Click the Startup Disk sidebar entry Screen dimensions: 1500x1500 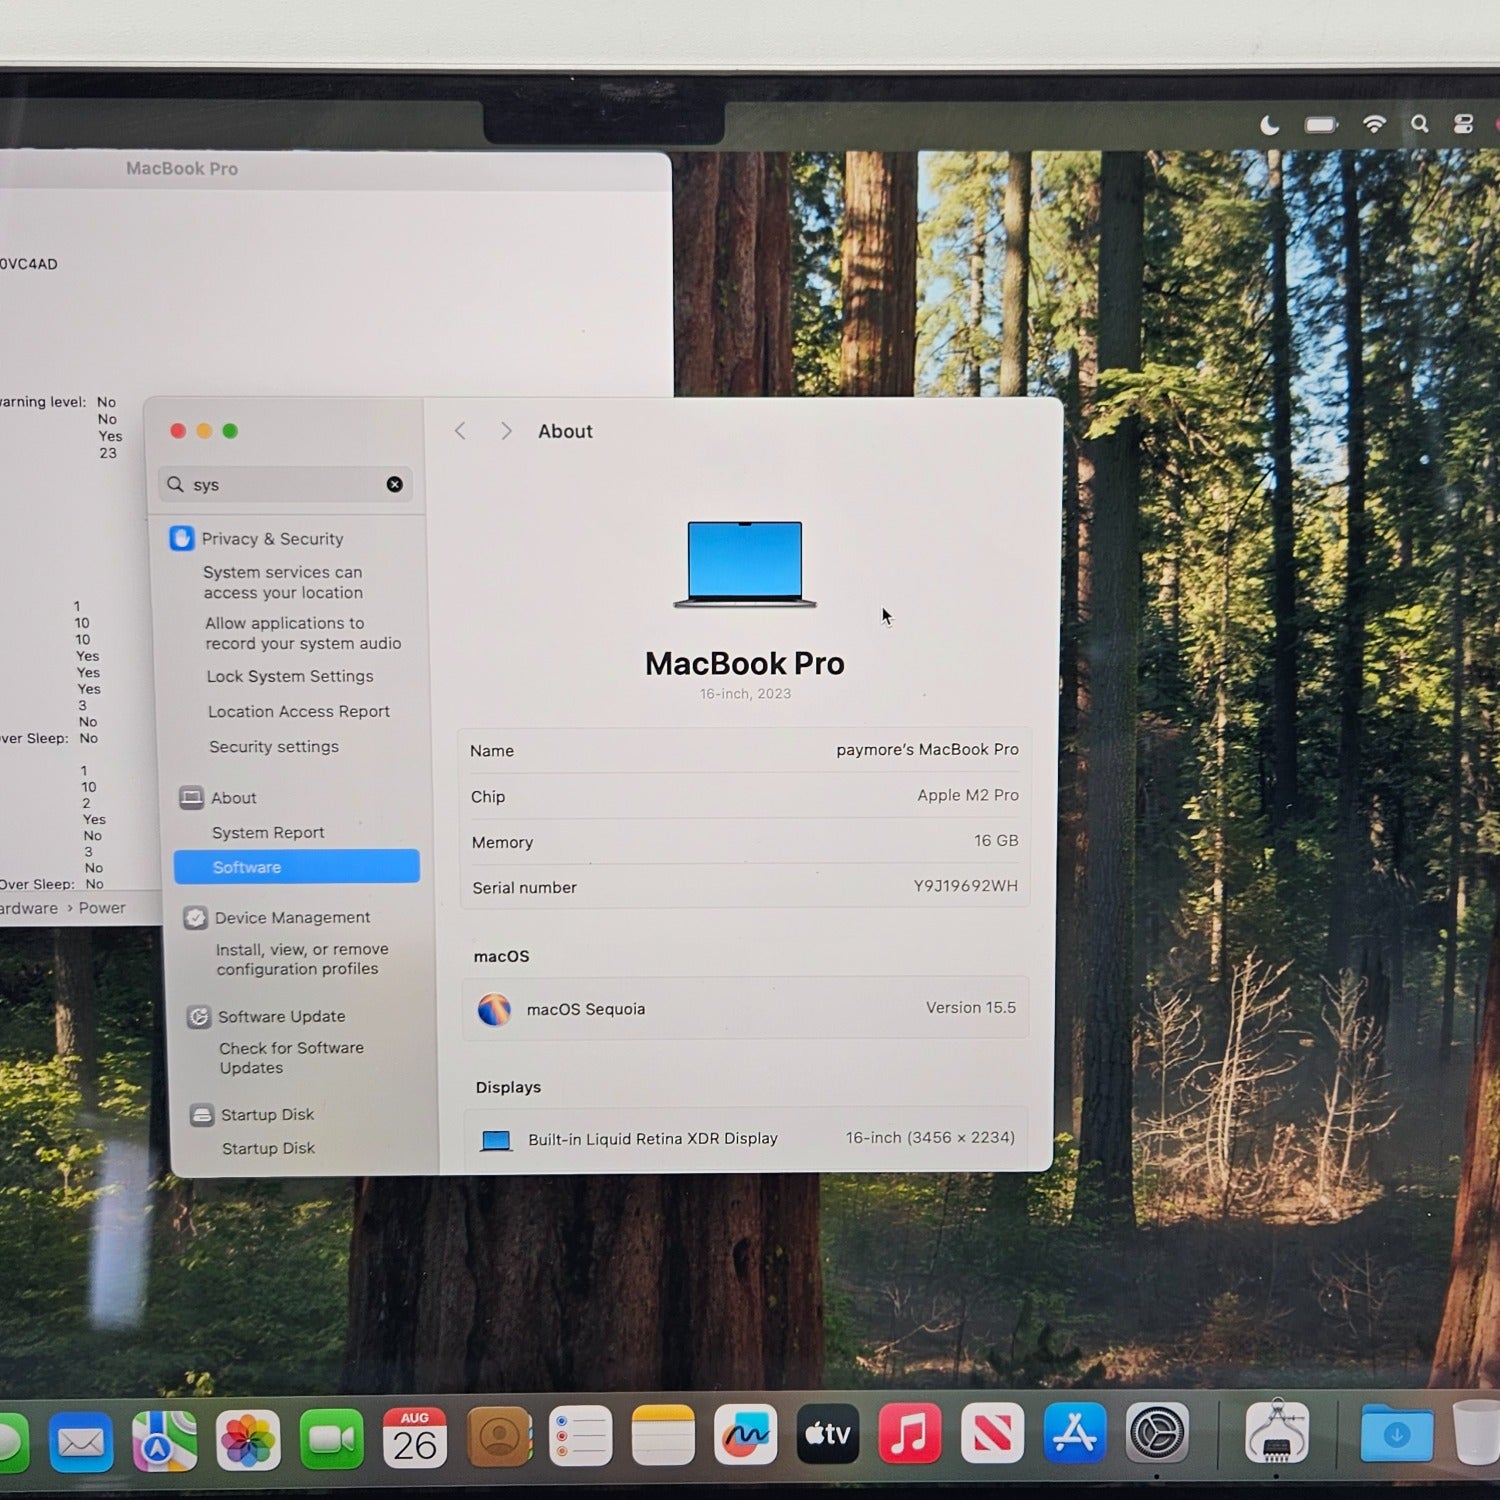coord(267,1114)
